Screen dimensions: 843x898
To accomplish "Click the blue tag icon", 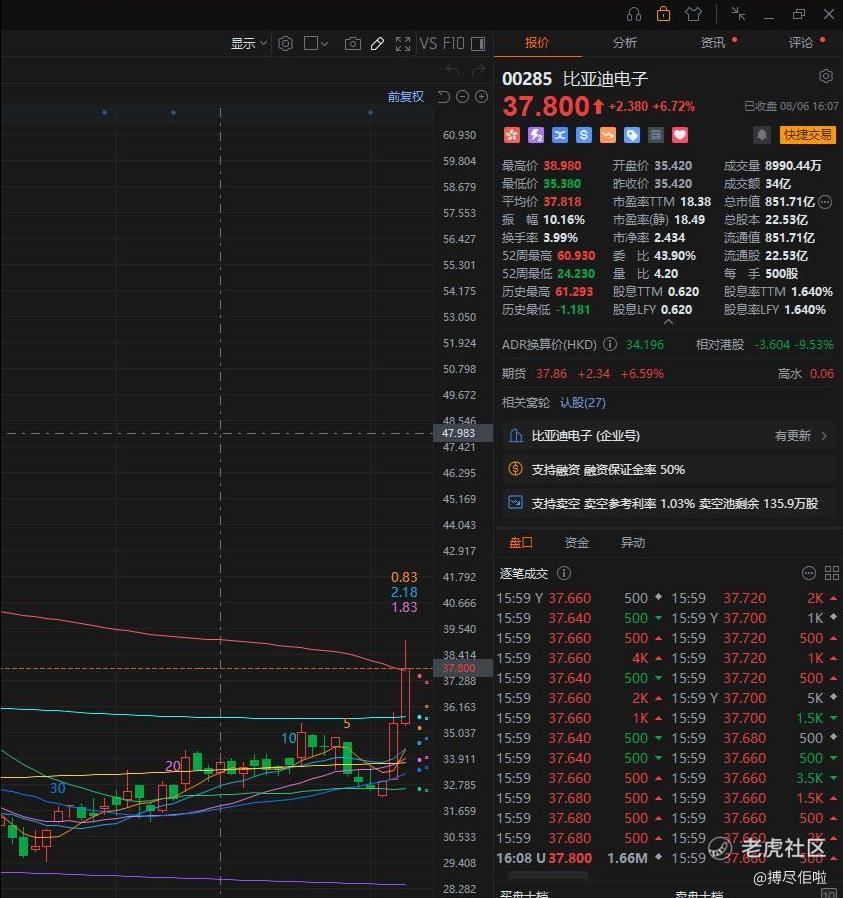I will pyautogui.click(x=632, y=135).
